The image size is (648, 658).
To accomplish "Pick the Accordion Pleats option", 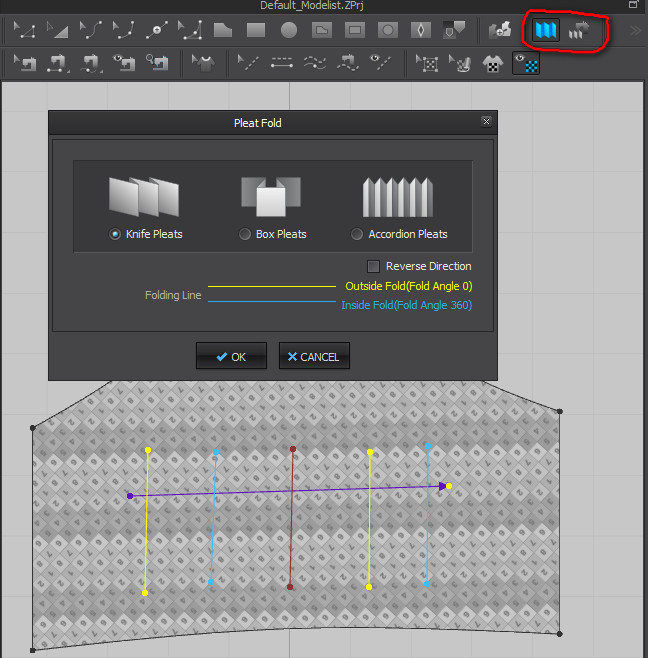I will click(x=357, y=234).
